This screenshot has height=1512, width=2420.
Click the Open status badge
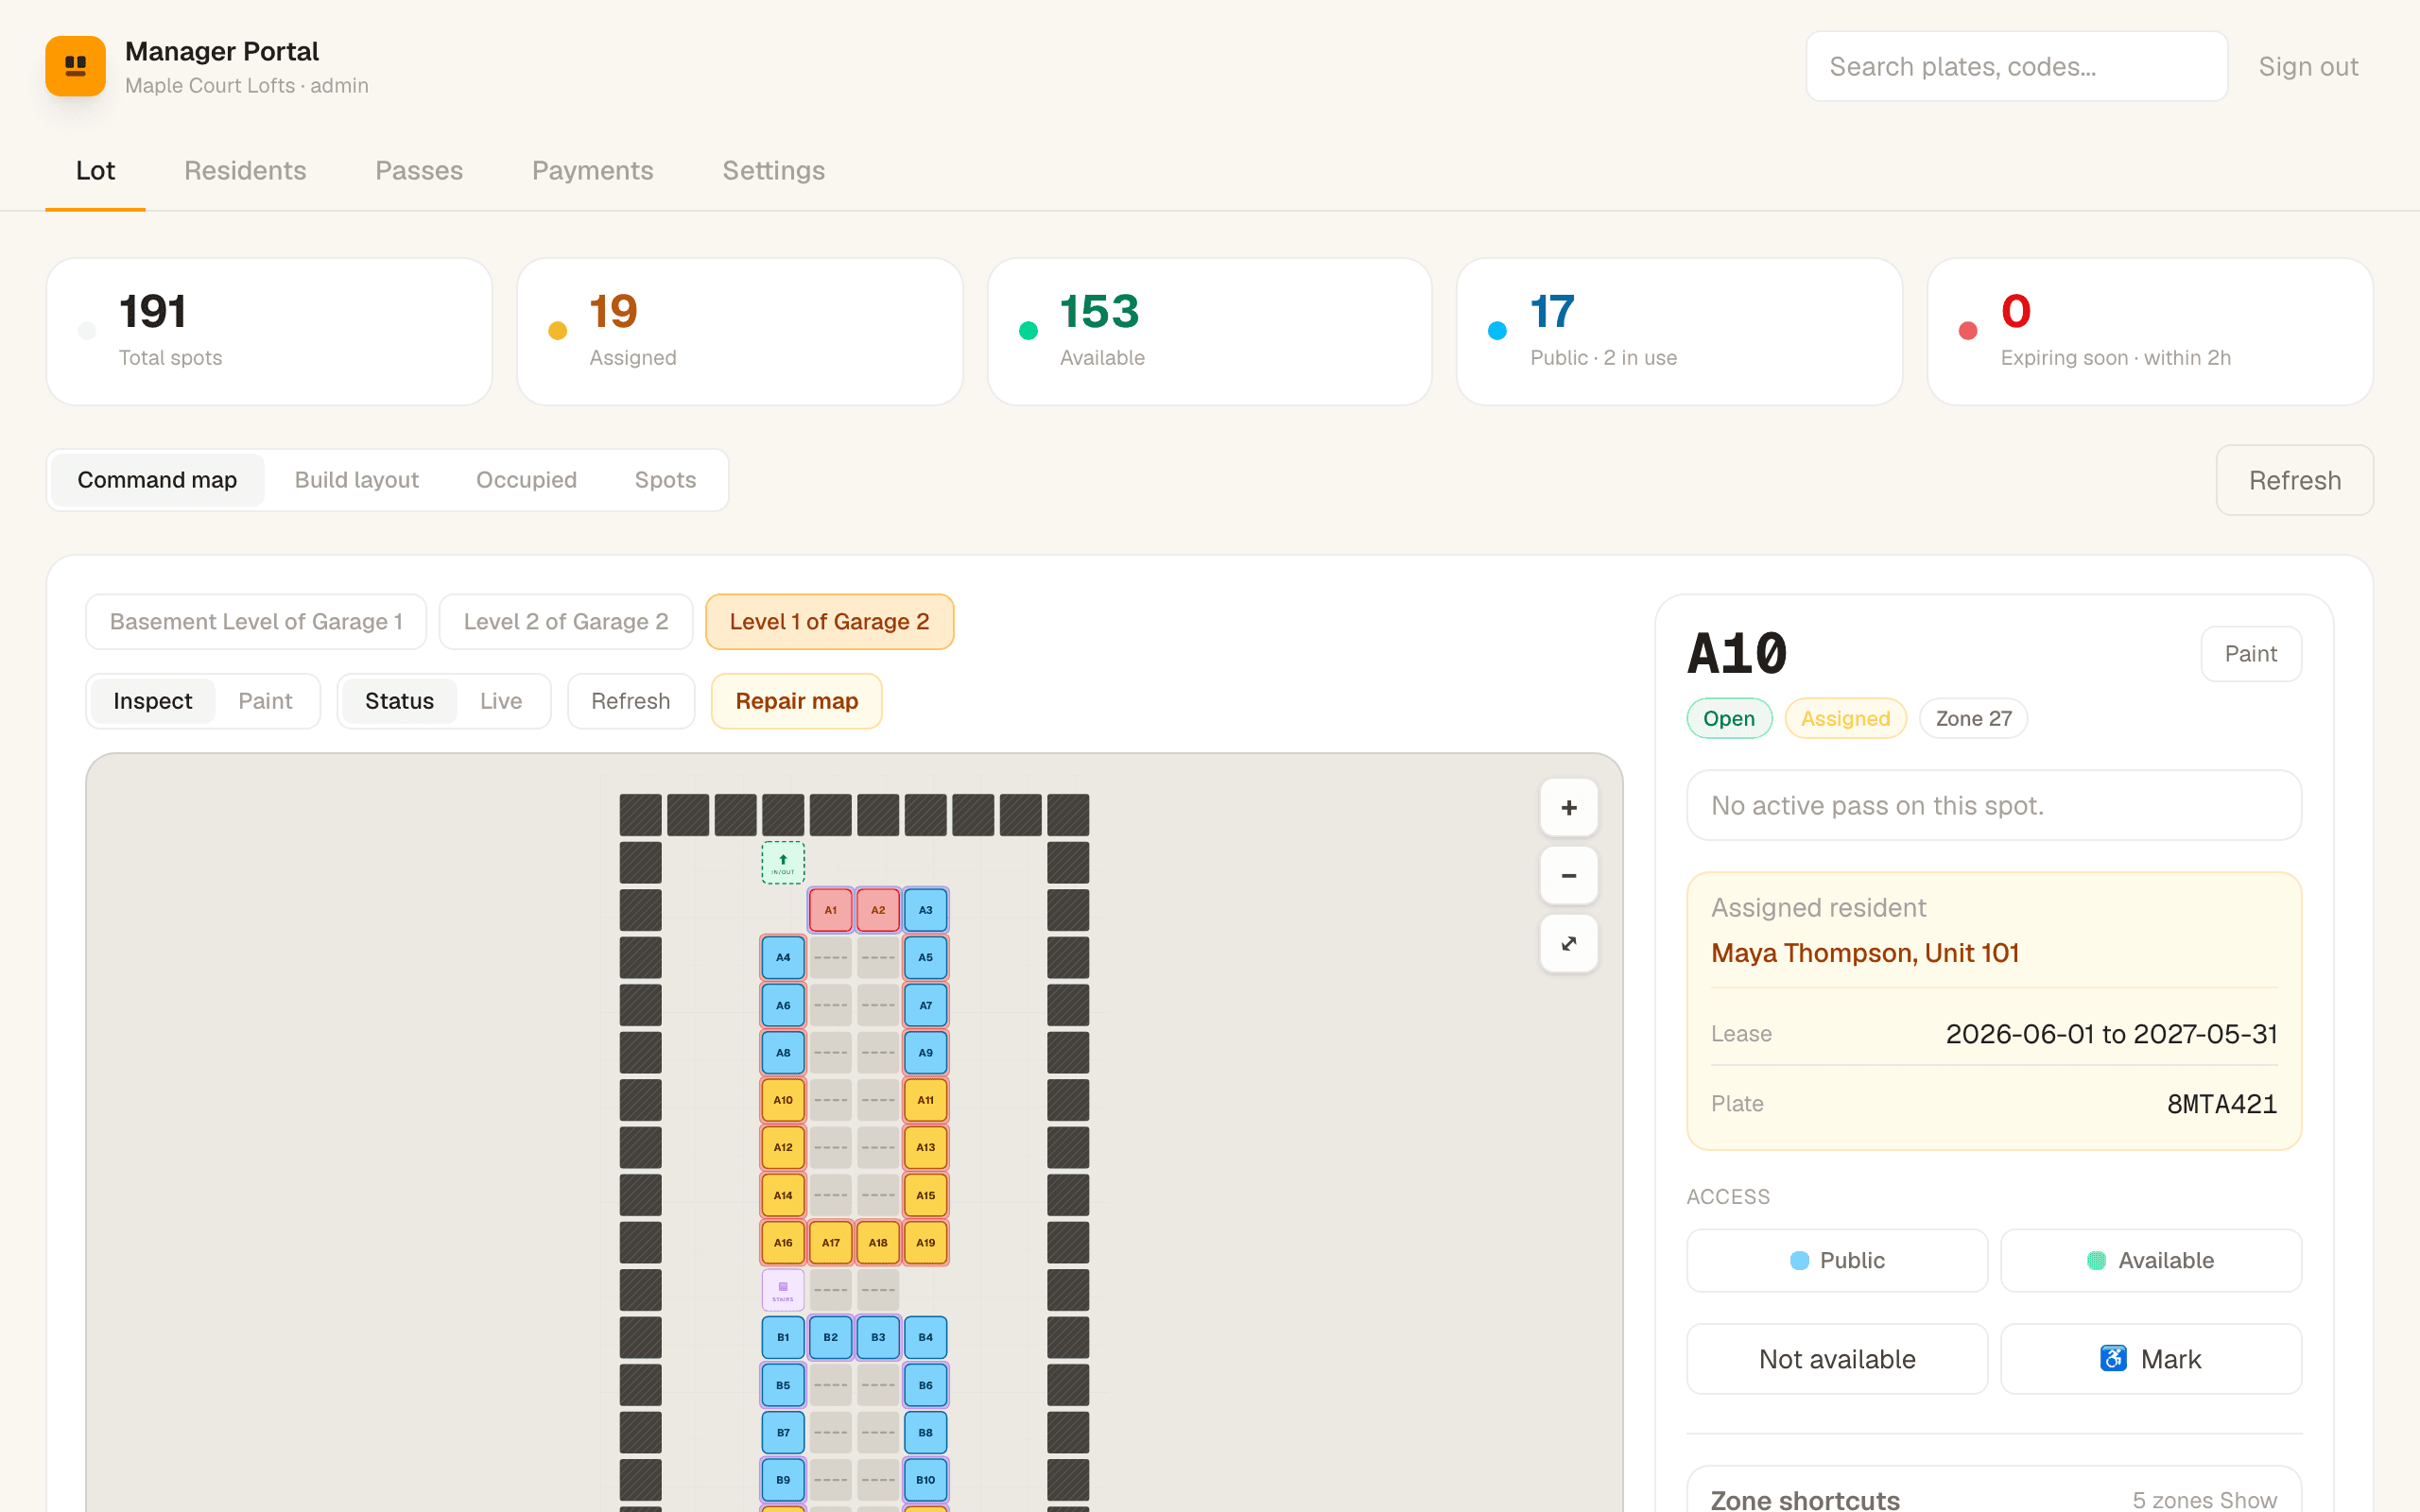tap(1729, 718)
